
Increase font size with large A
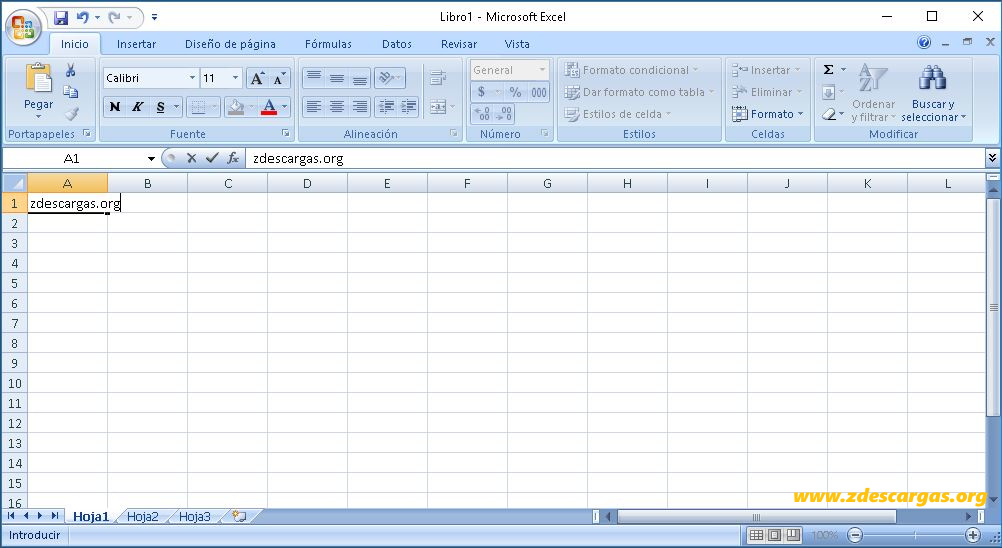tap(257, 79)
